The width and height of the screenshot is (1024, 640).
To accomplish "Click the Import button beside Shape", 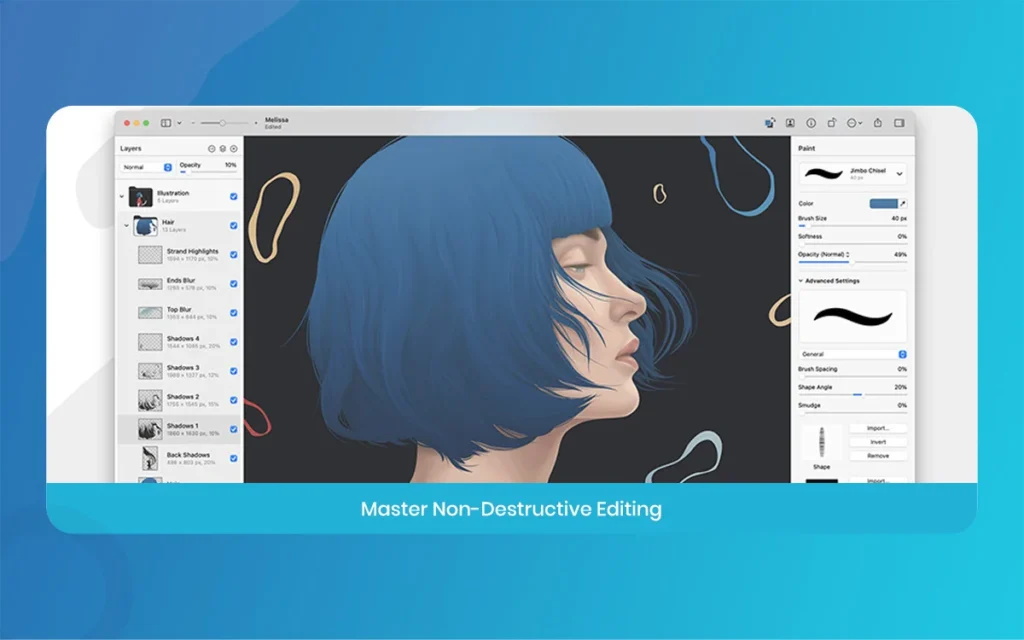I will [x=878, y=428].
